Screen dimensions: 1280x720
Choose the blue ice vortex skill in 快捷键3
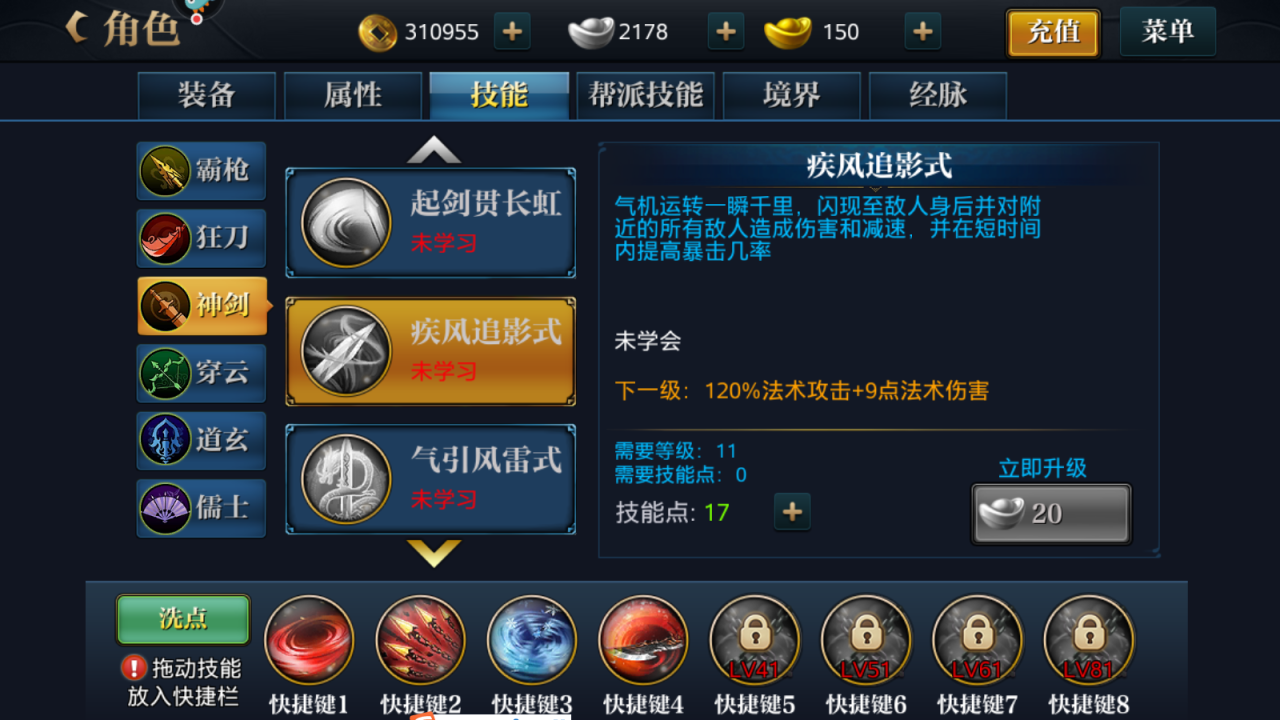click(x=532, y=640)
